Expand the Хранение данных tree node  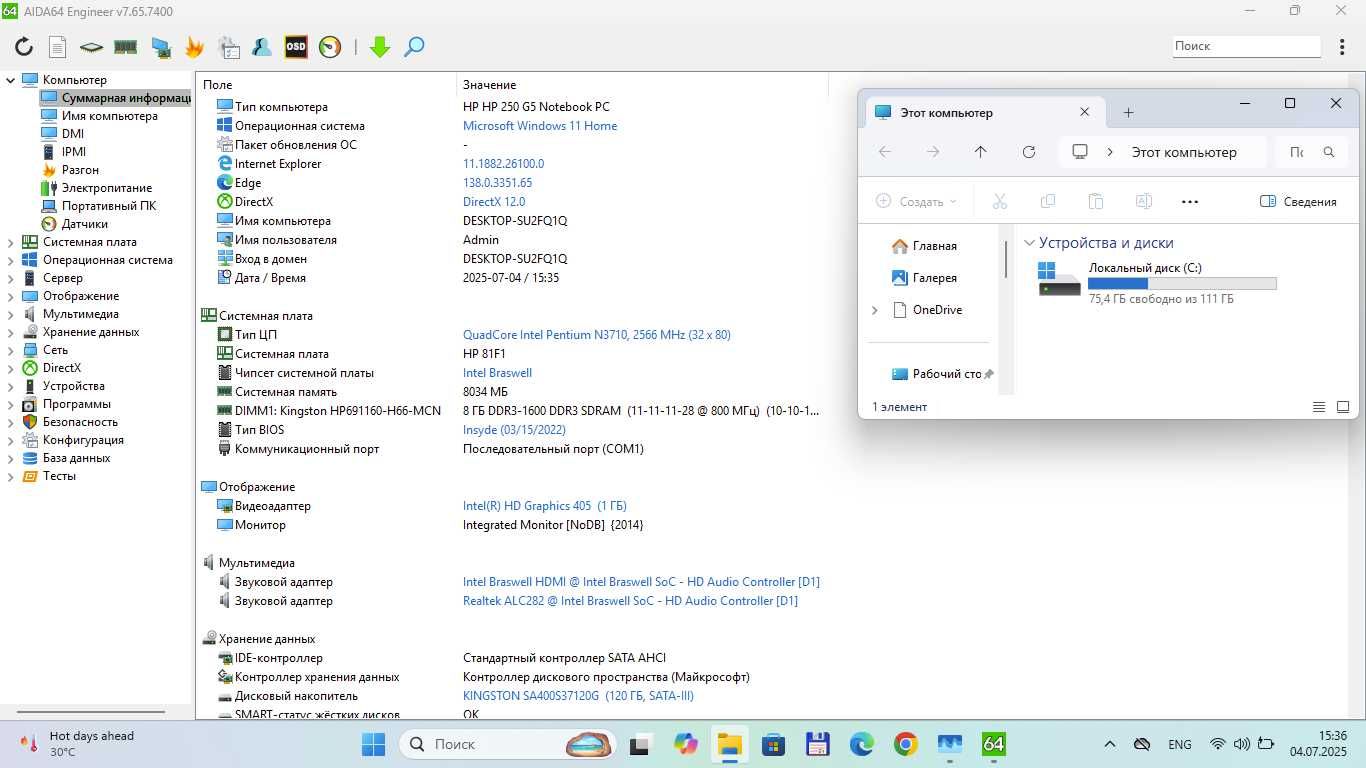click(x=11, y=332)
